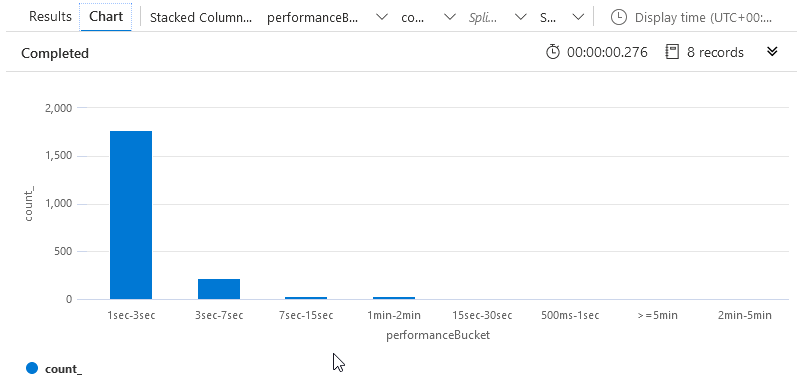This screenshot has width=797, height=384.
Task: Click the clock icon beside Display time
Action: (619, 17)
